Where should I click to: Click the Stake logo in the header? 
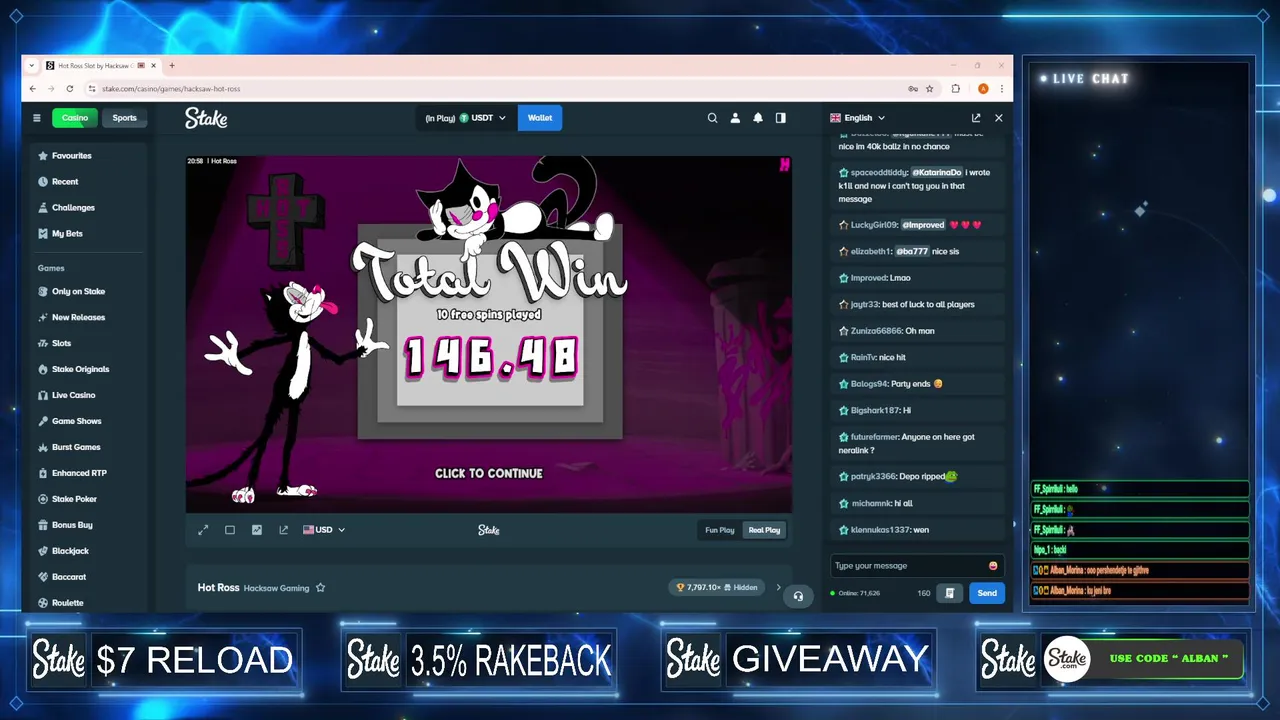pyautogui.click(x=206, y=118)
